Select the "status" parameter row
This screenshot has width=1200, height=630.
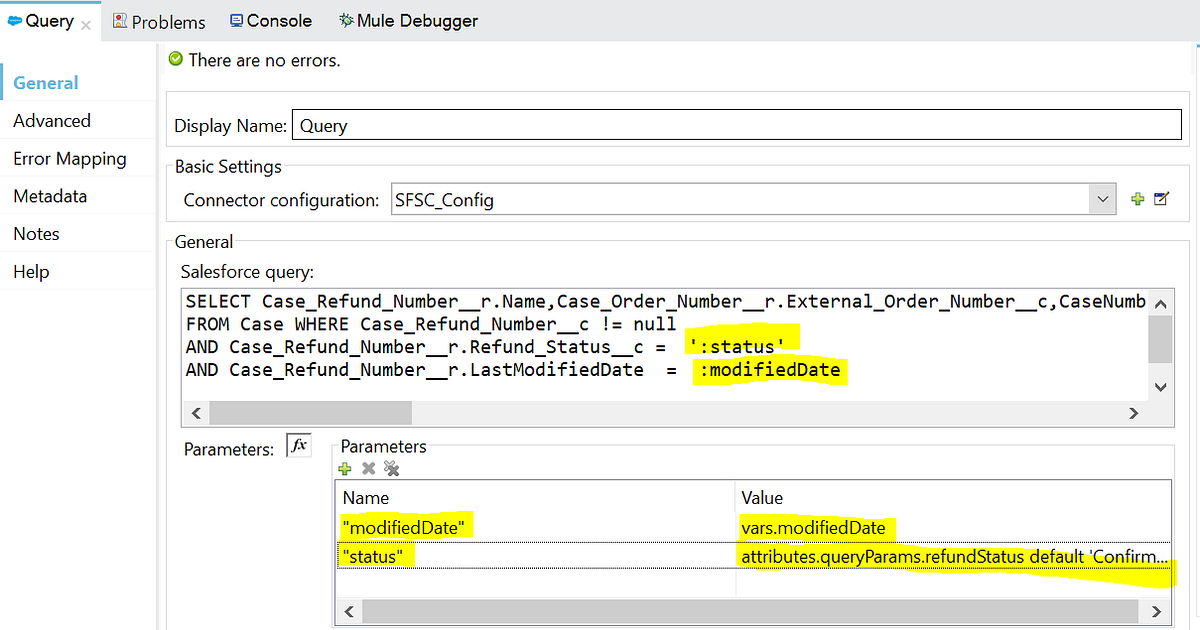coord(754,556)
